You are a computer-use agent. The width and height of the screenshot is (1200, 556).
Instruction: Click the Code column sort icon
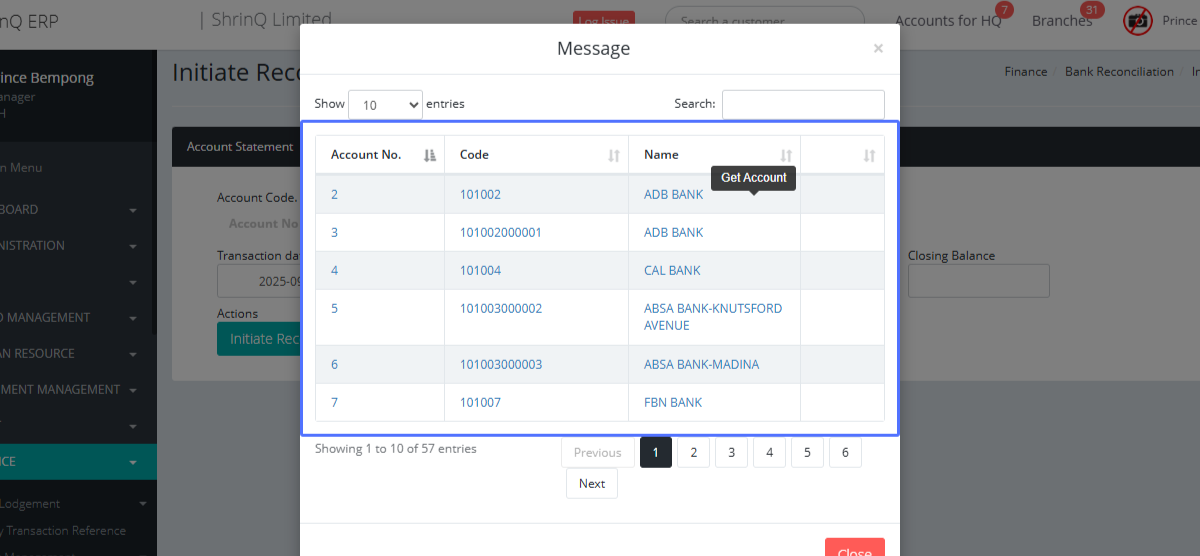pos(614,155)
